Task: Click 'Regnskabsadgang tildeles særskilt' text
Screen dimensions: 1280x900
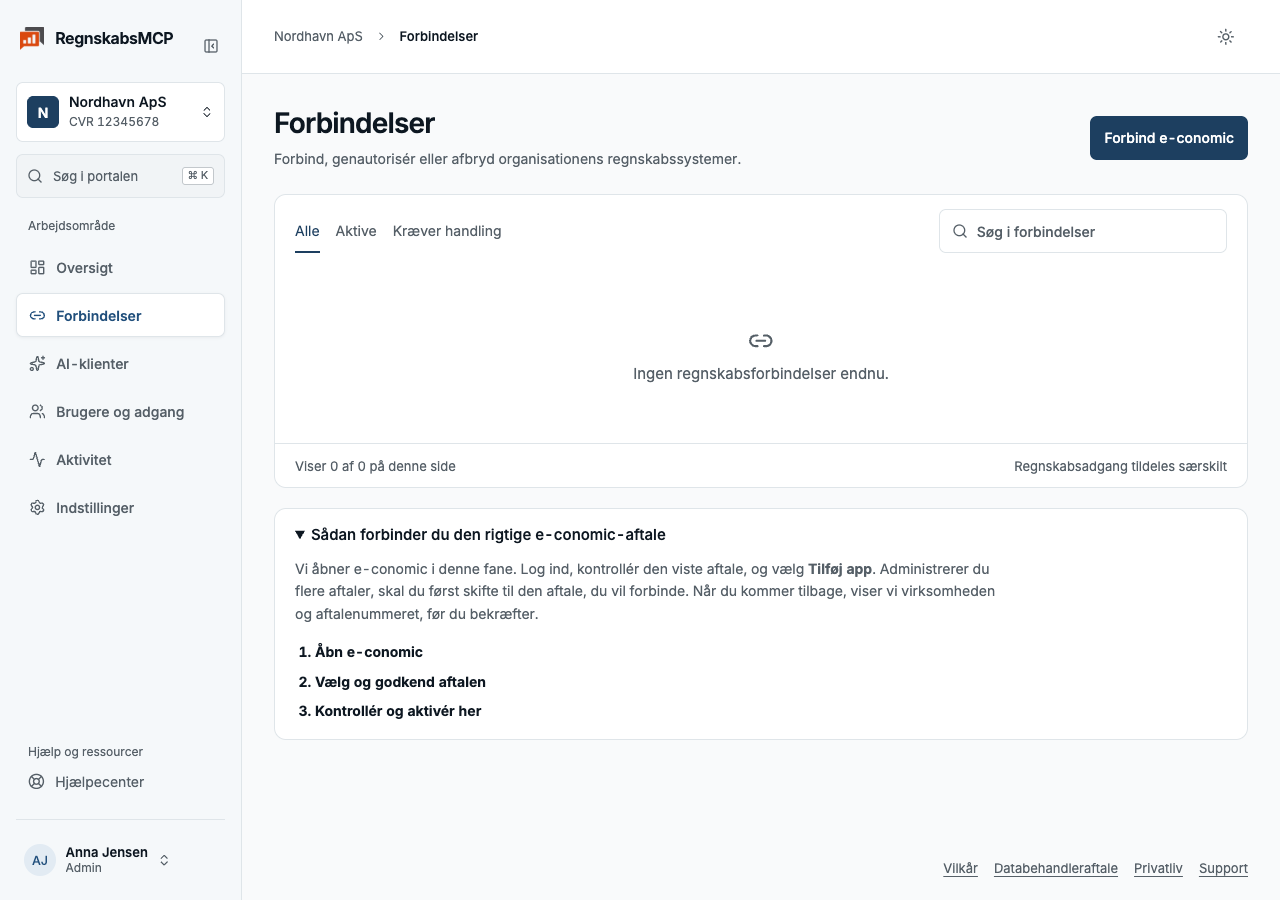Action: [x=1120, y=466]
